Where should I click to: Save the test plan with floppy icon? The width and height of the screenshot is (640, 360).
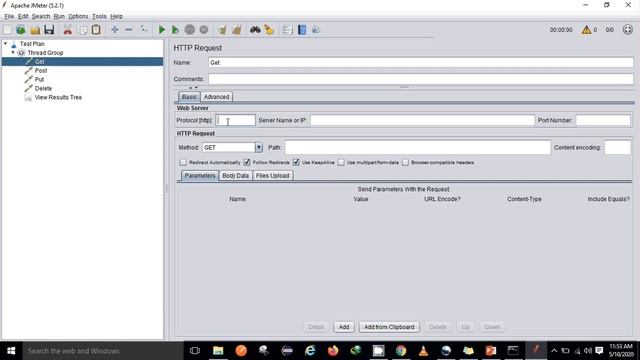(49, 30)
